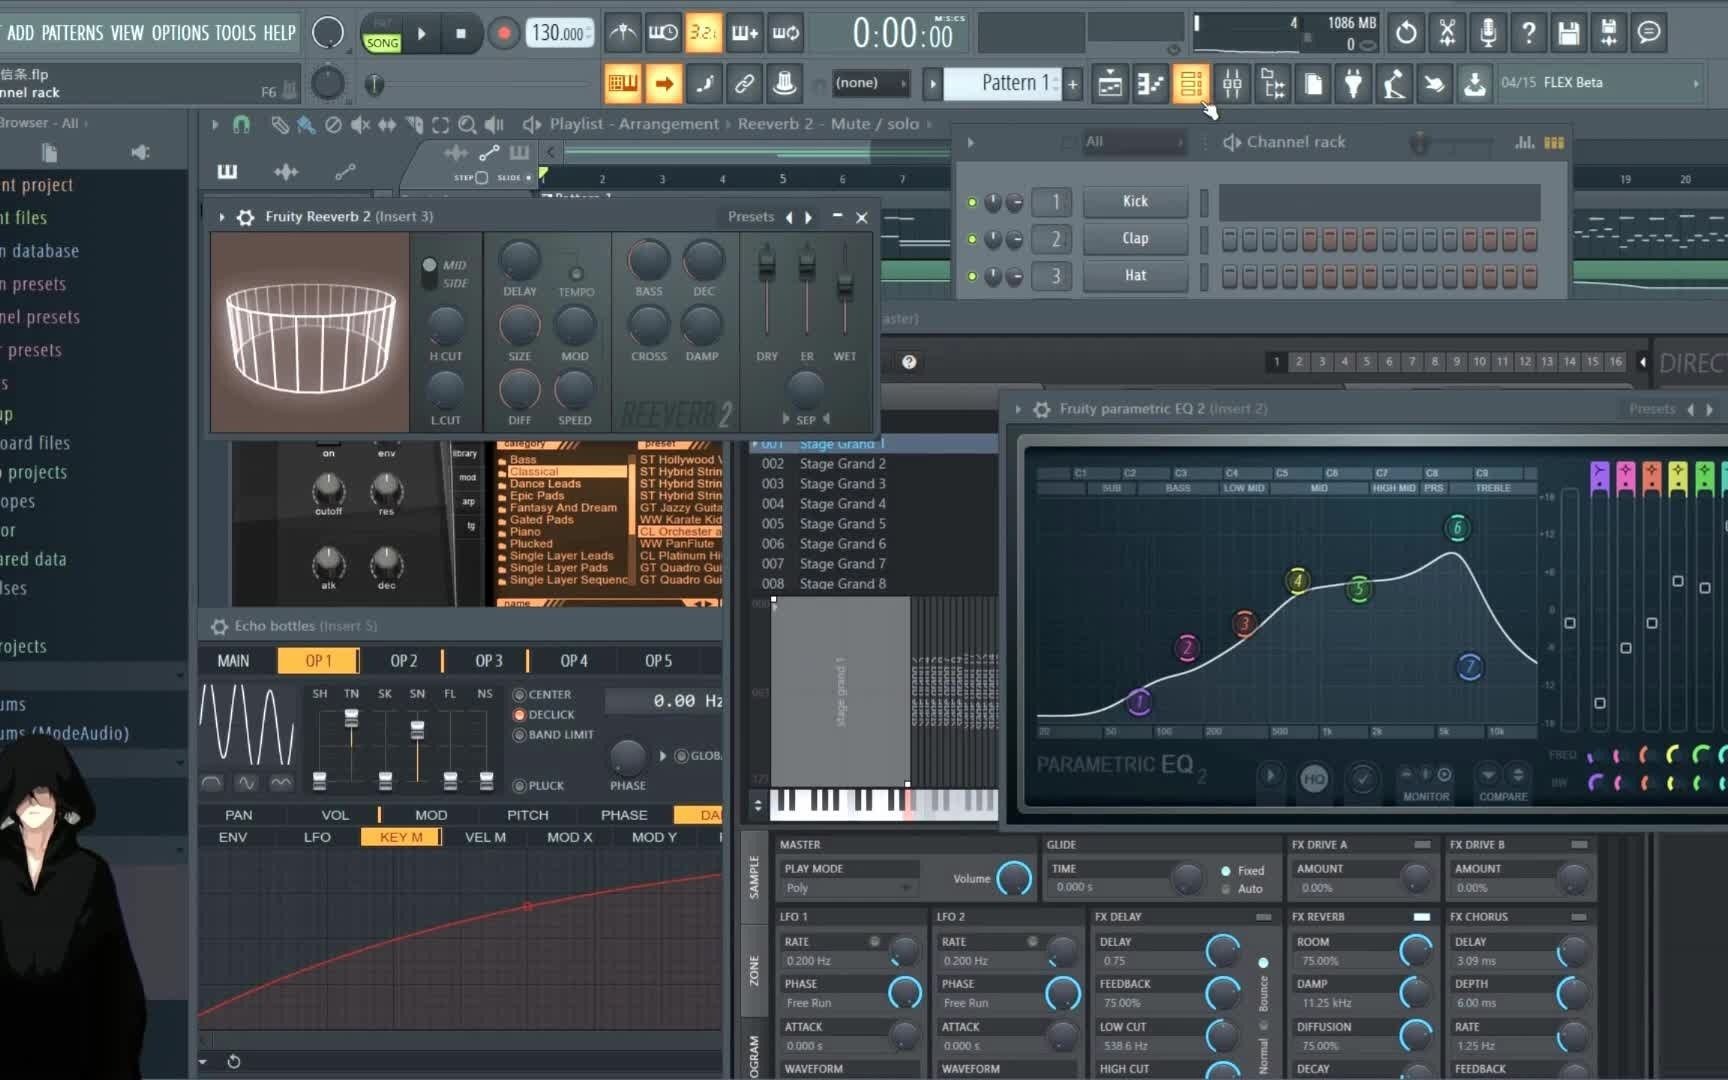Click the Reeverb DRY level slider
This screenshot has height=1080, width=1728.
767,266
